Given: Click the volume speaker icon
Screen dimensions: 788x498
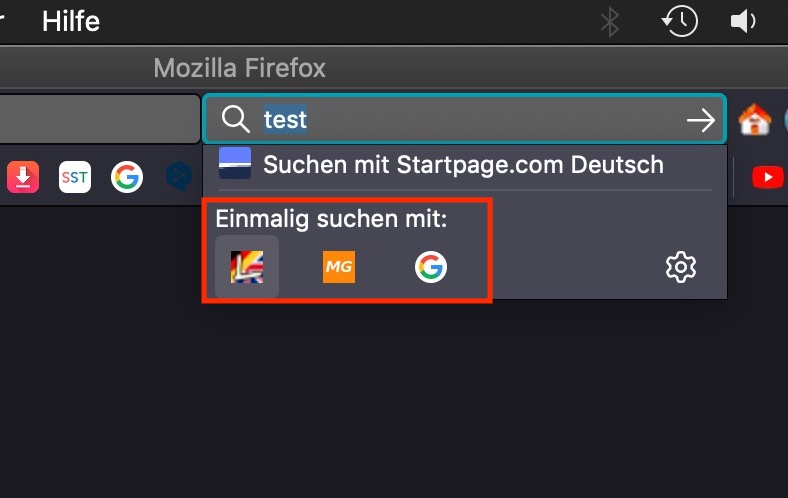Looking at the screenshot, I should pos(743,22).
